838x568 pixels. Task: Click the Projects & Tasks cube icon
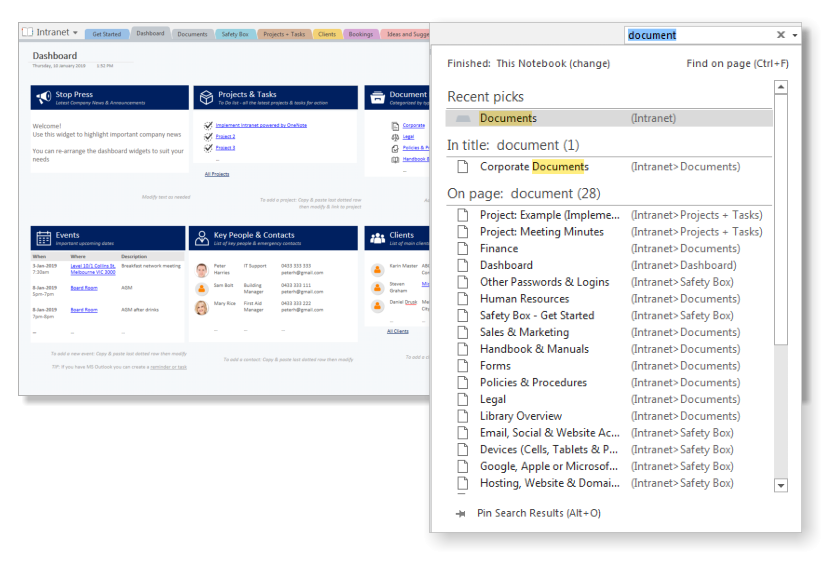[206, 97]
